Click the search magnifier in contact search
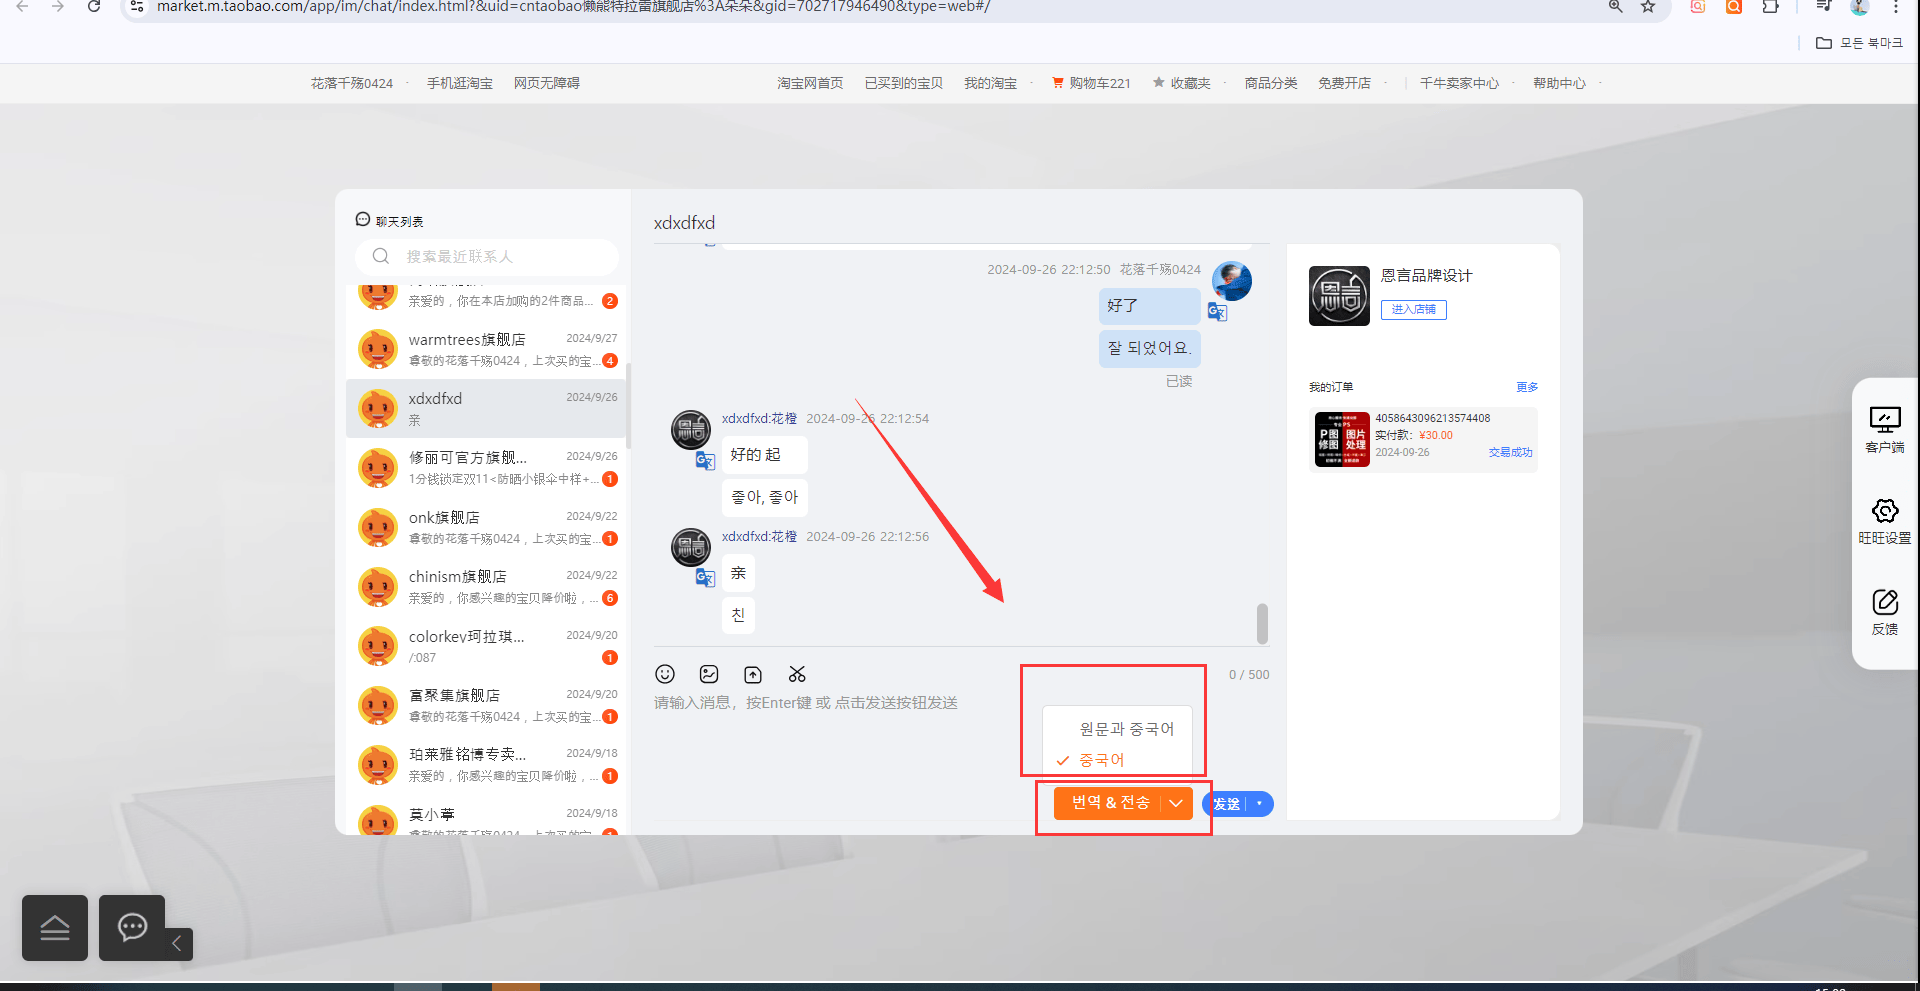Screen dimensions: 1920x991 (x=381, y=256)
